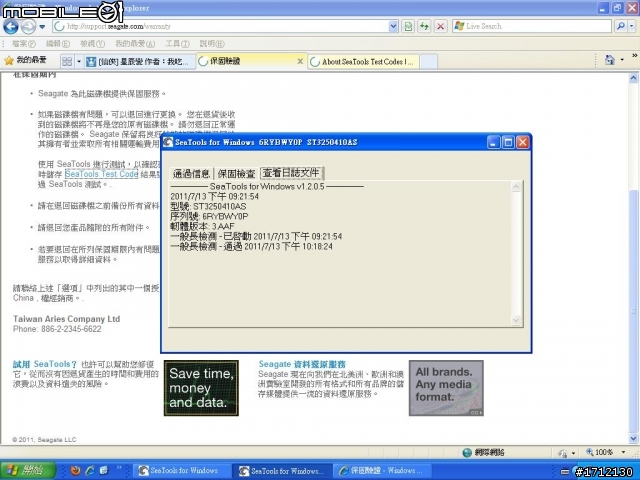Click the compatibility view page icon
This screenshot has height=480, width=640.
point(408,27)
